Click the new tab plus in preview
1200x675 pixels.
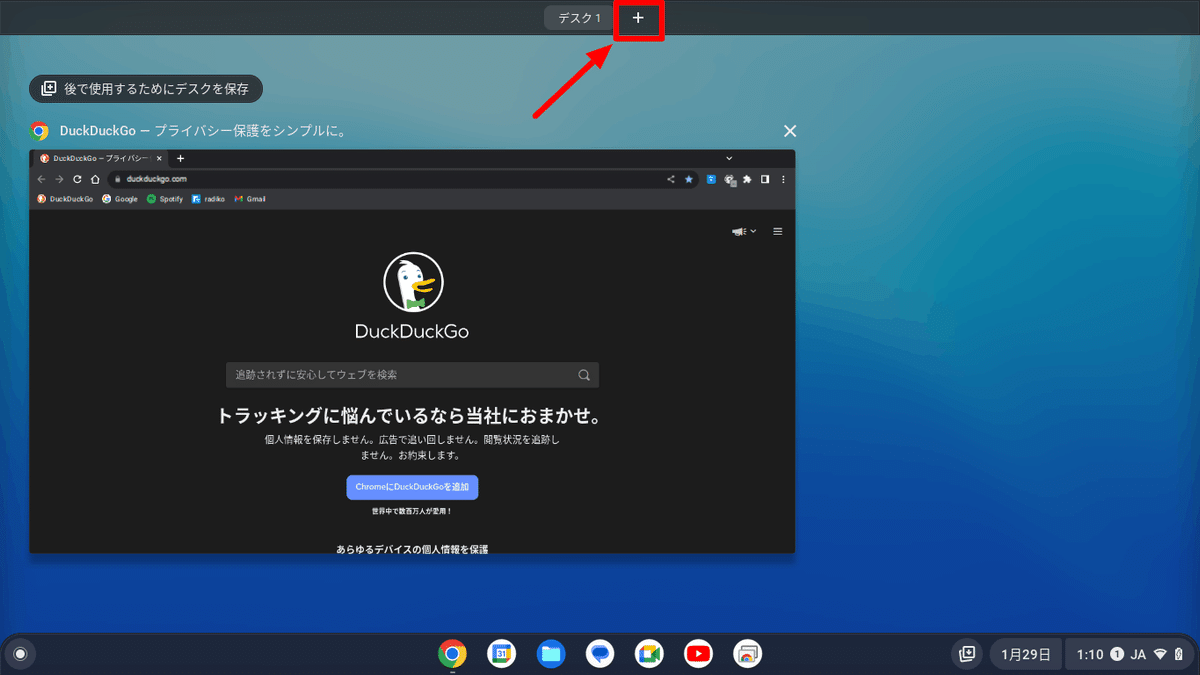180,158
